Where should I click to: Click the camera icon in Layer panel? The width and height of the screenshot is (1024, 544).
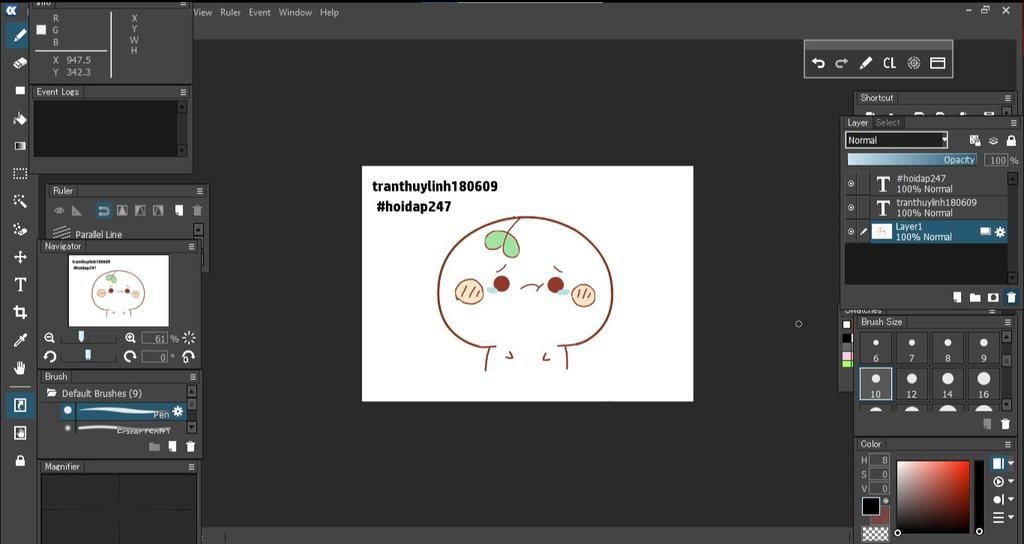[x=993, y=297]
